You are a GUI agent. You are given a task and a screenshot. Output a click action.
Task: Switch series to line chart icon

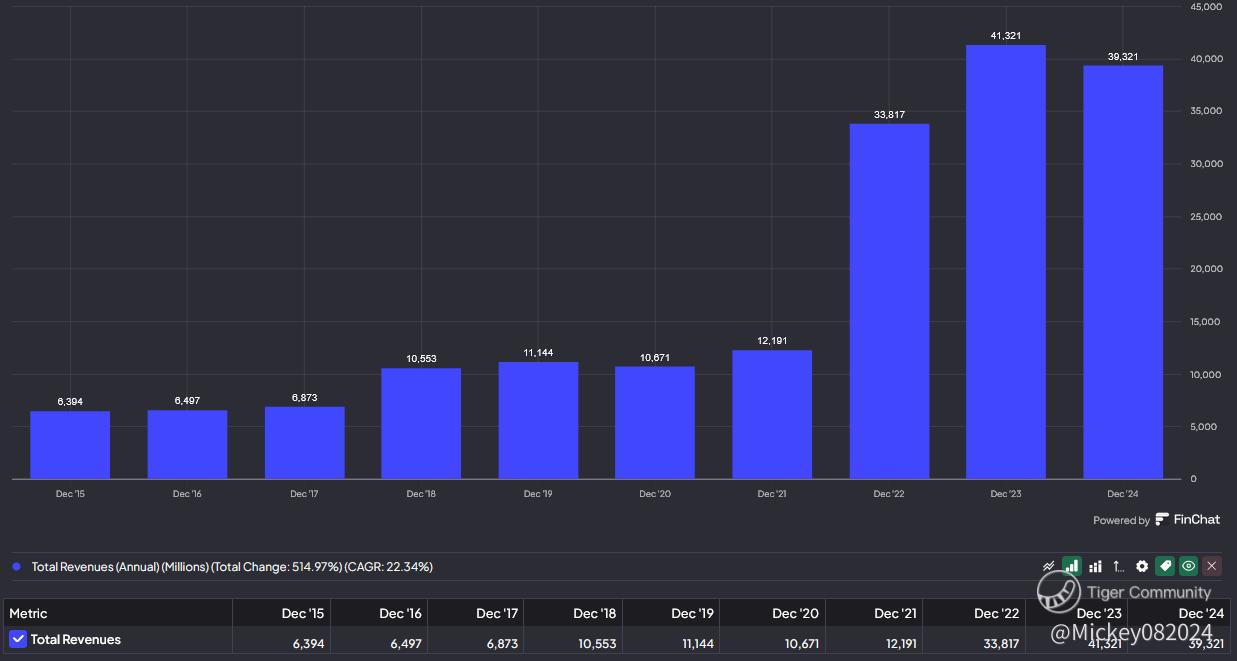click(x=1049, y=566)
